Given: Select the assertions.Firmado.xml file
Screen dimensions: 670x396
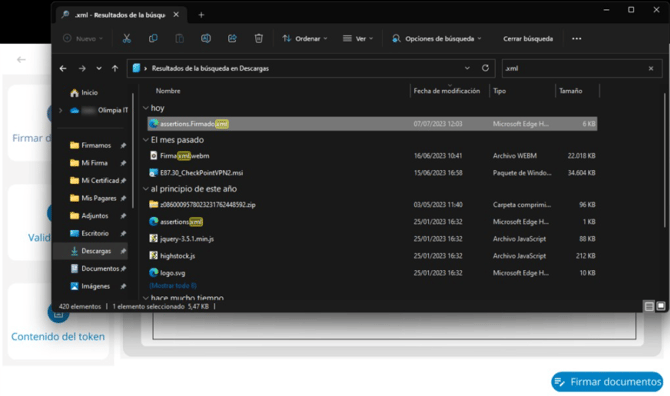Looking at the screenshot, I should (372, 124).
